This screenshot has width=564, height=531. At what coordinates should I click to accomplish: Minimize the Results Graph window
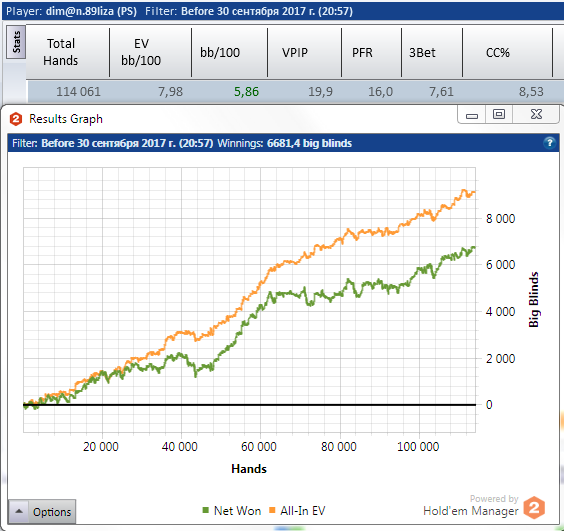472,115
